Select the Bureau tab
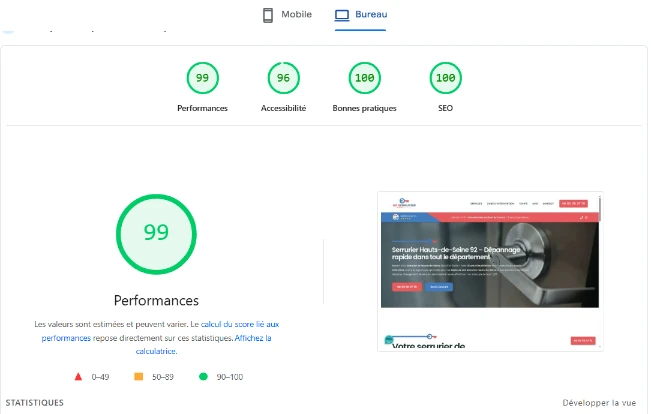This screenshot has width=651, height=414. [x=360, y=15]
